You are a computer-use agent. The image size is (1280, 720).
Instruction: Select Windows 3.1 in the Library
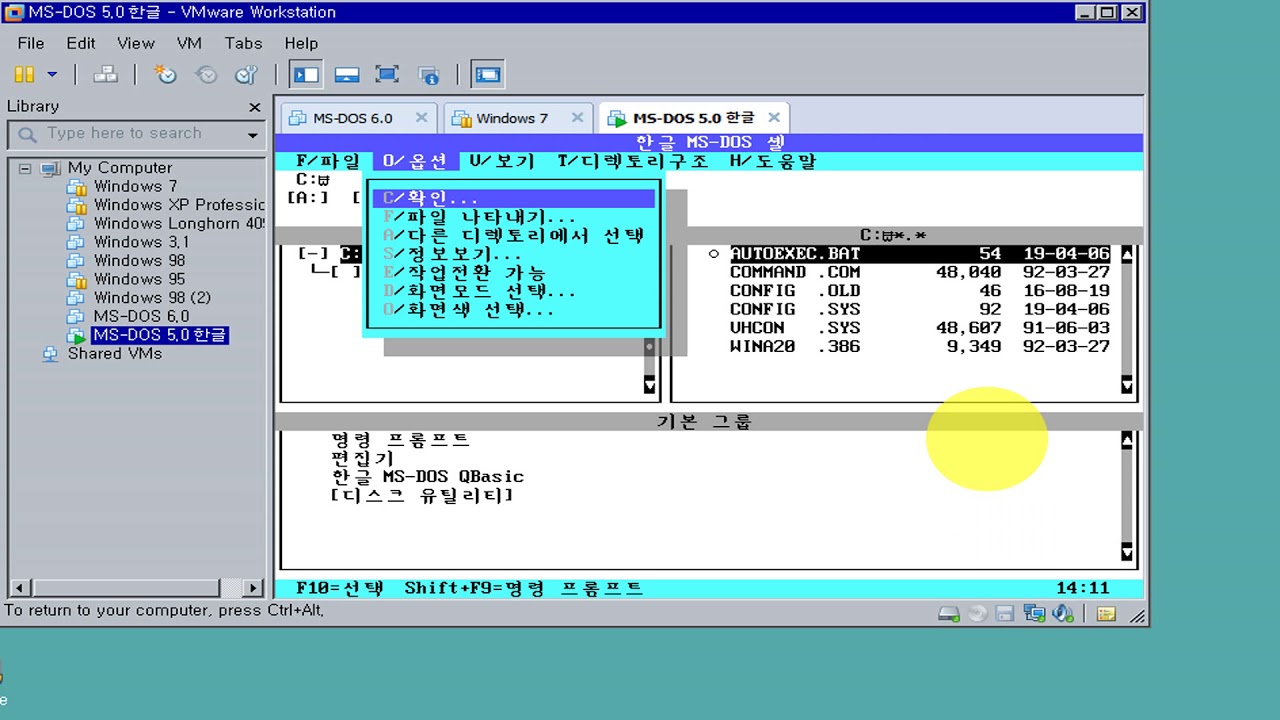pos(141,242)
